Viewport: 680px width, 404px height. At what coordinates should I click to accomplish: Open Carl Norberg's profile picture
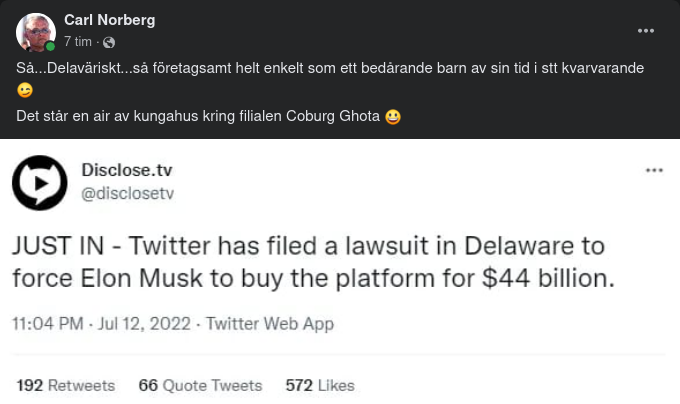[35, 32]
